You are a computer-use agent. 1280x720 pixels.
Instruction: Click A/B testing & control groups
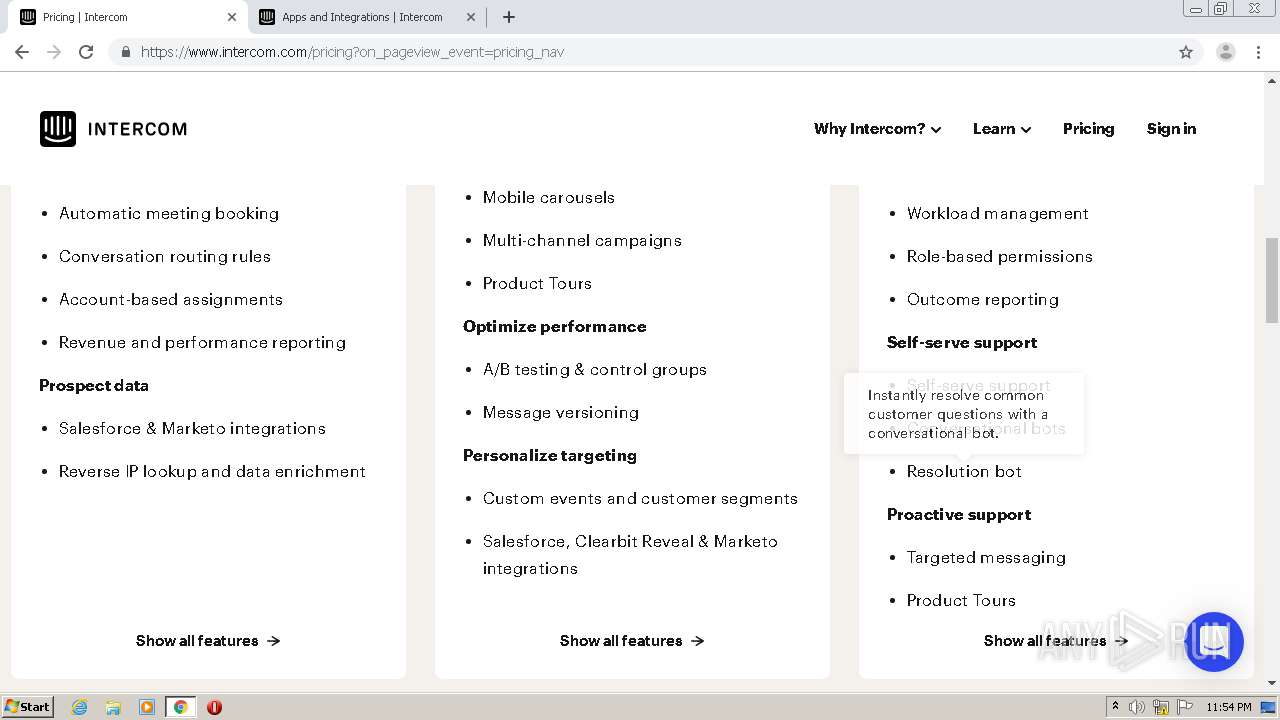[595, 369]
